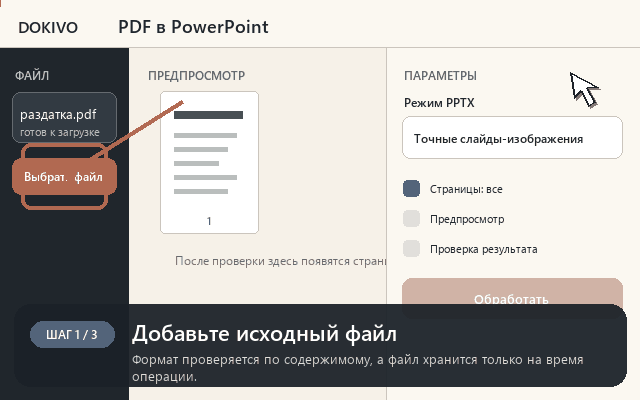Toggle the Проверка результата checkbox
Image resolution: width=640 pixels, height=400 pixels.
click(x=411, y=249)
